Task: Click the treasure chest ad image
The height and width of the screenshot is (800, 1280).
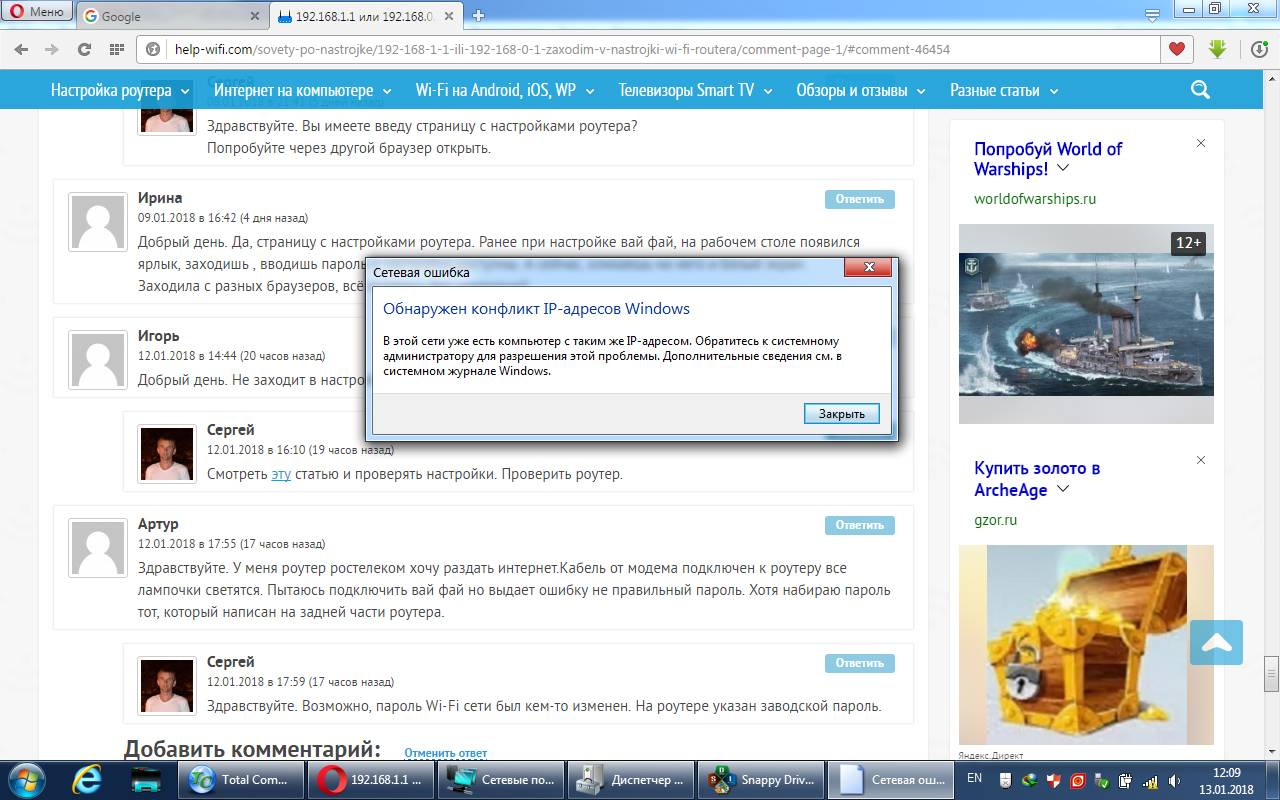Action: pyautogui.click(x=1086, y=644)
